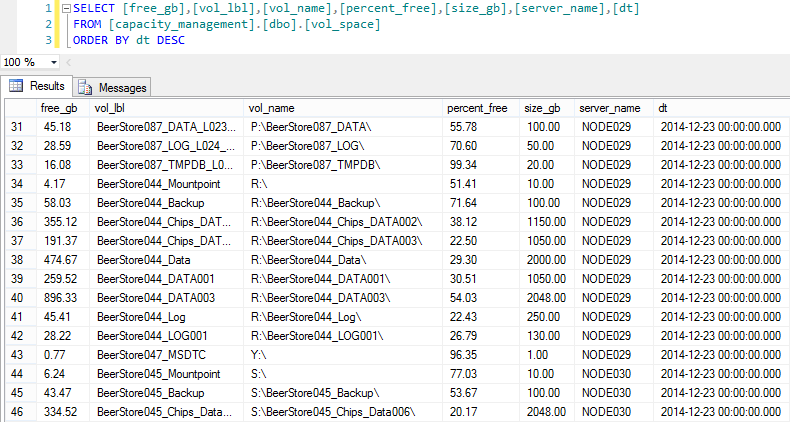Collapse the SELECT query outline block
Screen dimensions: 790x422
pyautogui.click(x=65, y=8)
